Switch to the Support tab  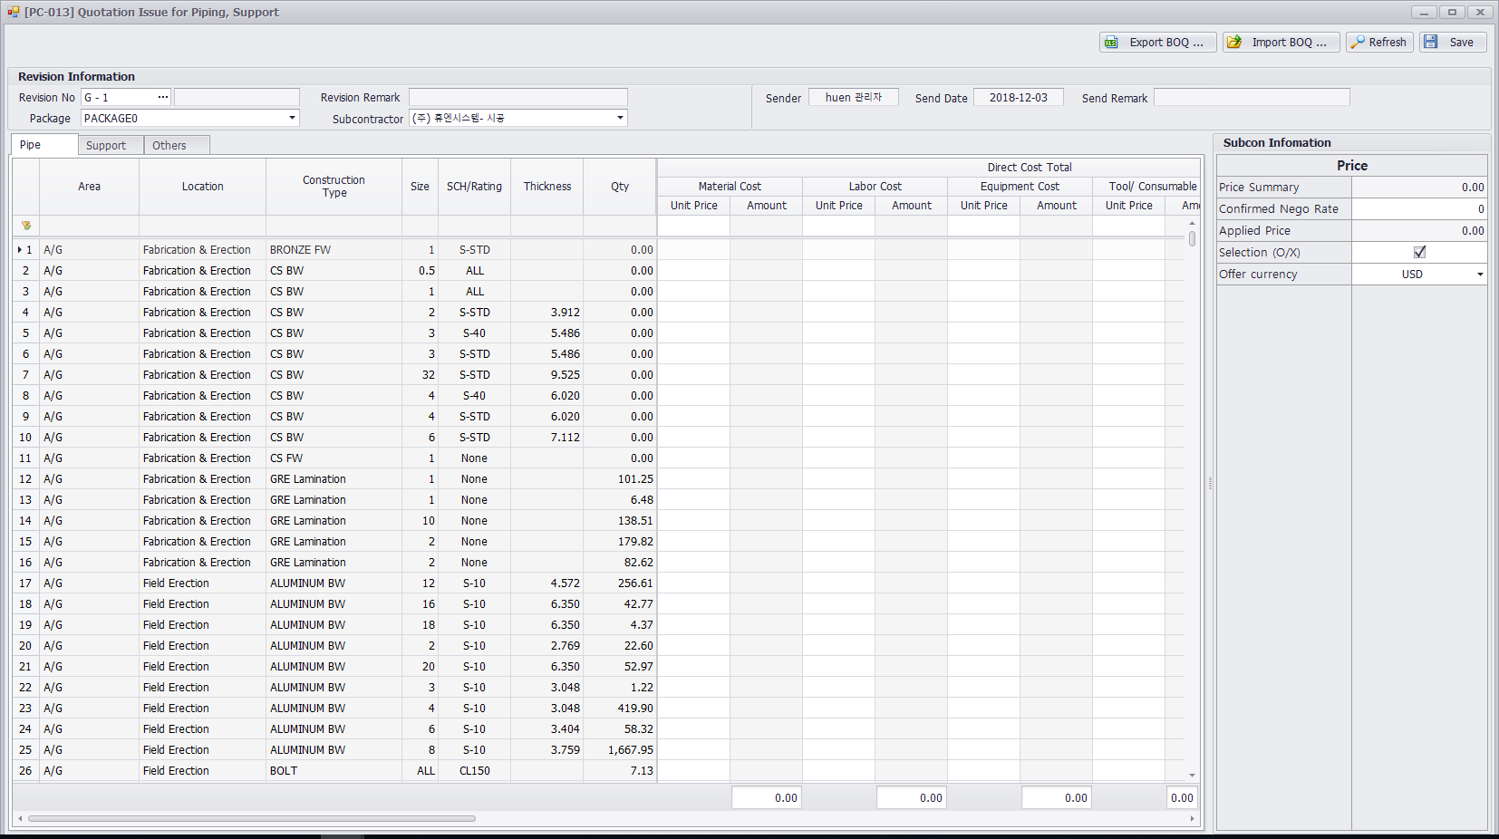106,145
